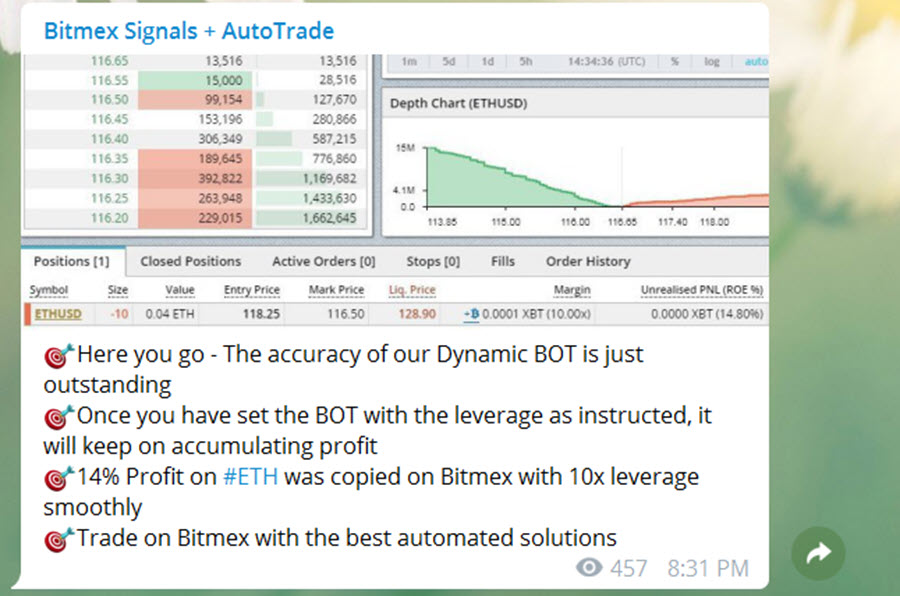This screenshot has width=900, height=596.
Task: Click the Unrealised PNL (ROE %) header
Action: (702, 290)
